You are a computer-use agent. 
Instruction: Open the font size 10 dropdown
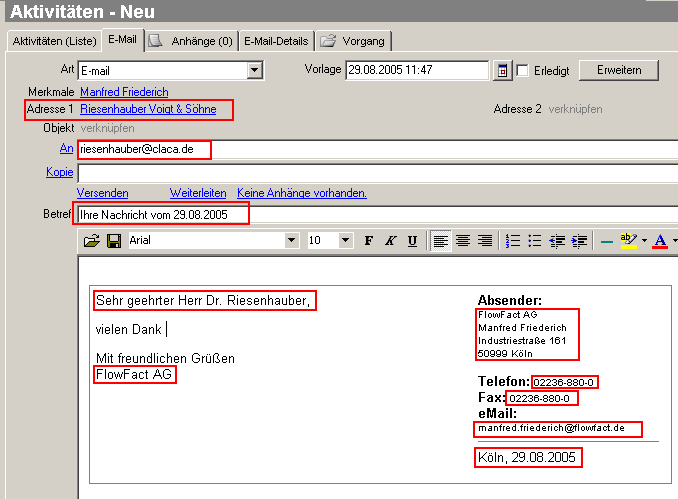(x=345, y=240)
